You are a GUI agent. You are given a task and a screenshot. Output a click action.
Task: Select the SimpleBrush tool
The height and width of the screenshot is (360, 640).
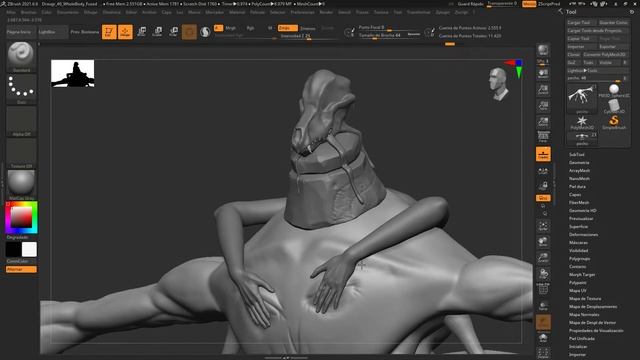click(613, 122)
